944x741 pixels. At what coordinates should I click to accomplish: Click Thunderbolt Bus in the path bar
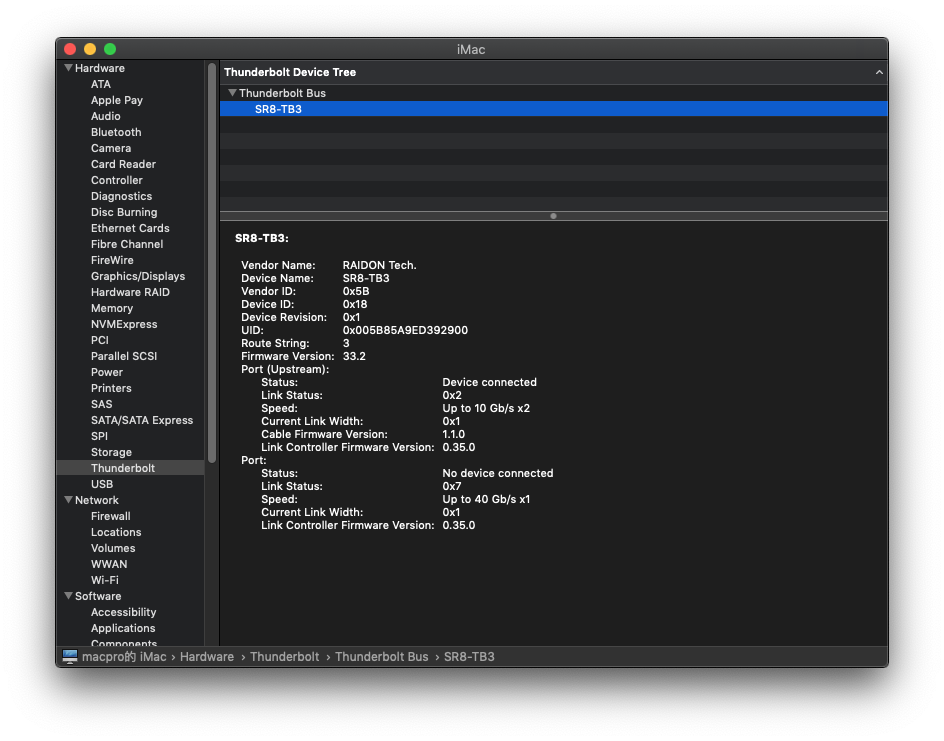pos(381,657)
